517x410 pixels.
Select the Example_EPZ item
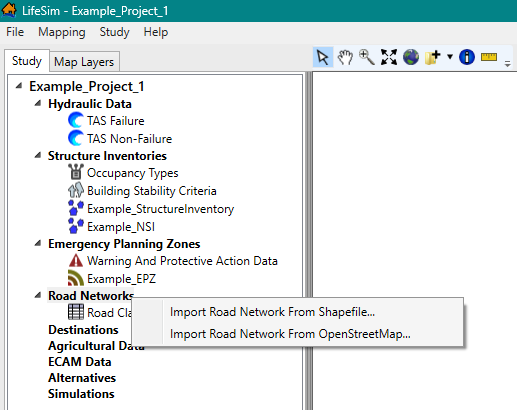coord(121,279)
